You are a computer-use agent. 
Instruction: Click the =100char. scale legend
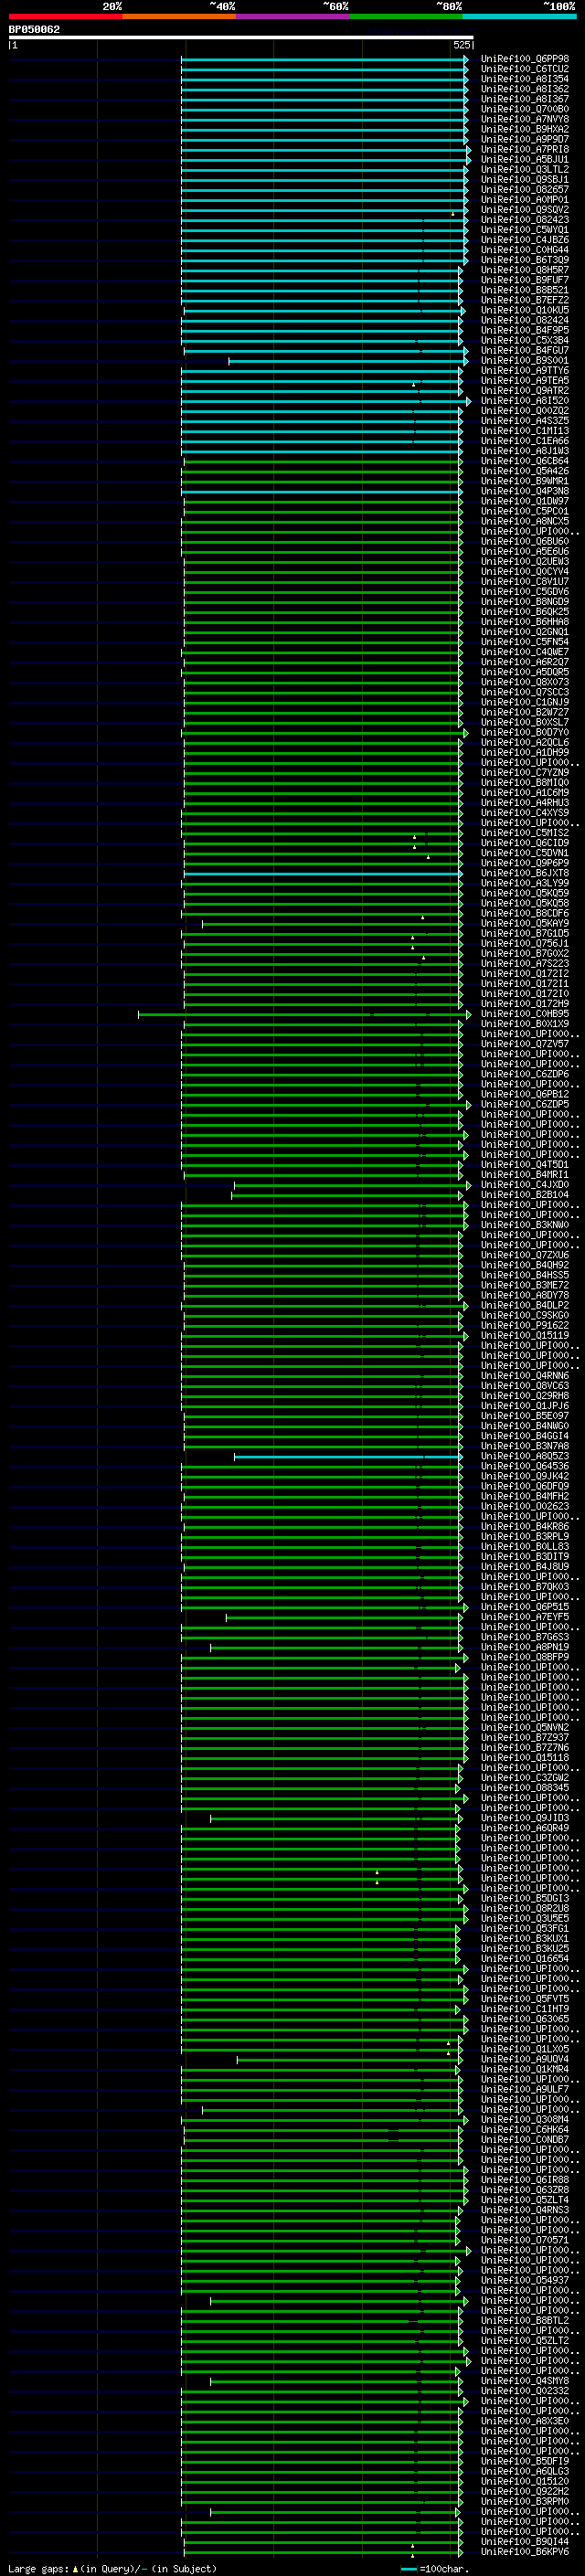coord(435,2569)
